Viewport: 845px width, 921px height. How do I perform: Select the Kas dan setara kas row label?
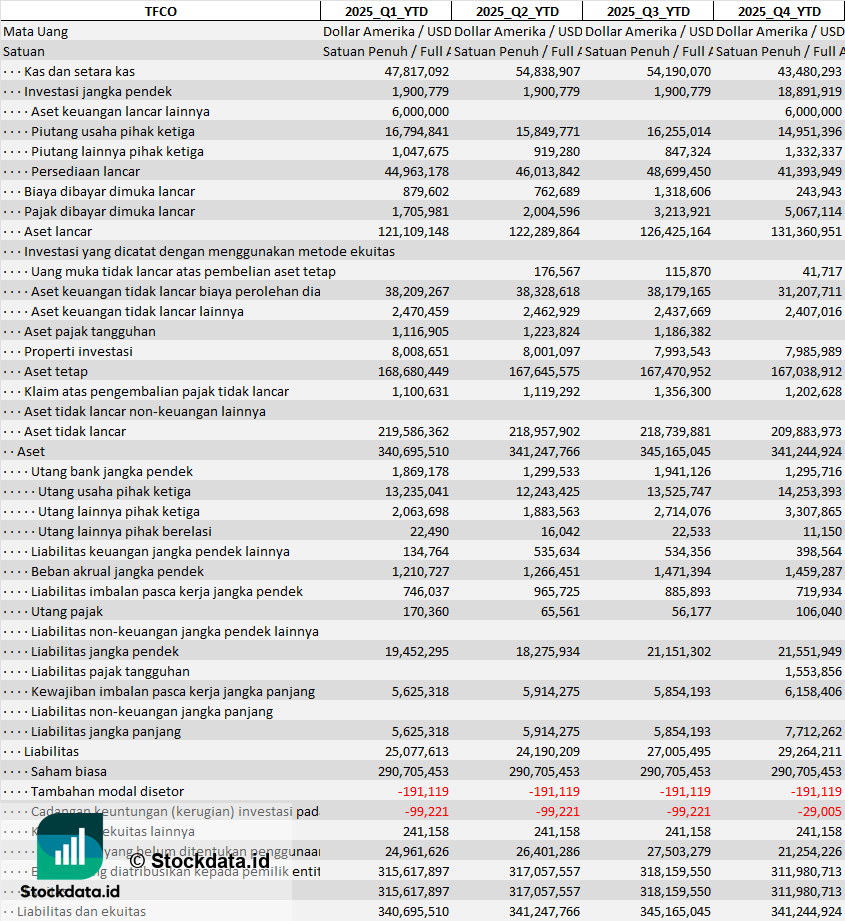point(79,72)
